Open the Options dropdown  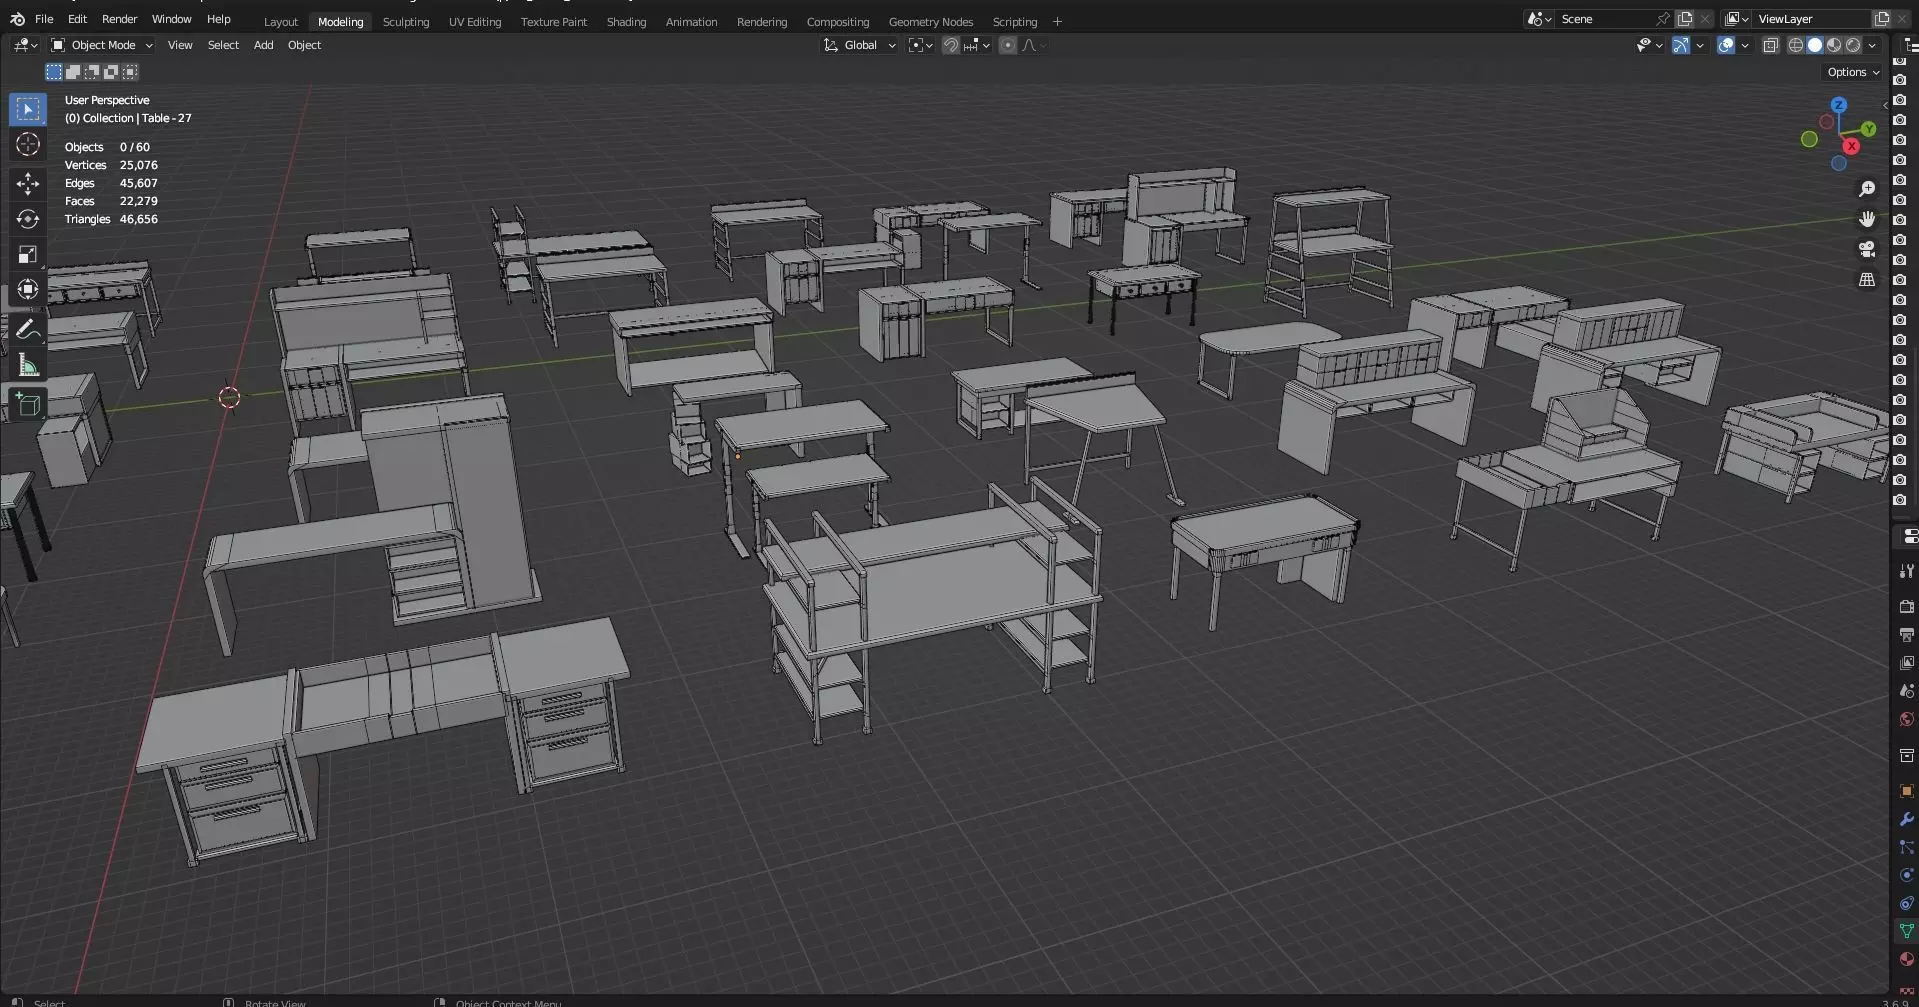coord(1853,72)
